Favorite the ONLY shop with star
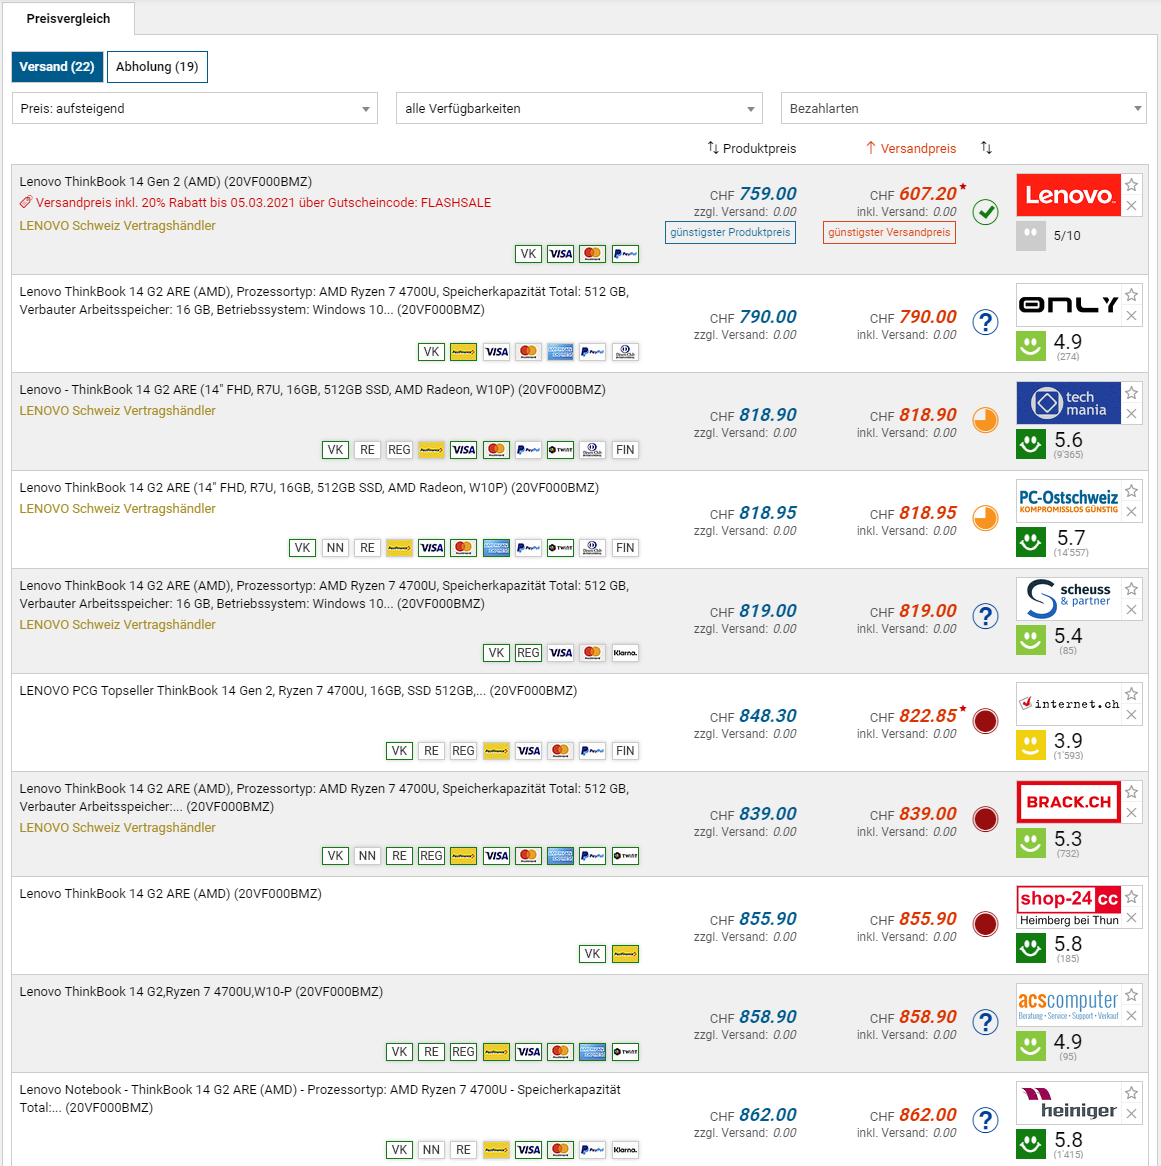Viewport: 1161px width, 1166px height. coord(1131,294)
